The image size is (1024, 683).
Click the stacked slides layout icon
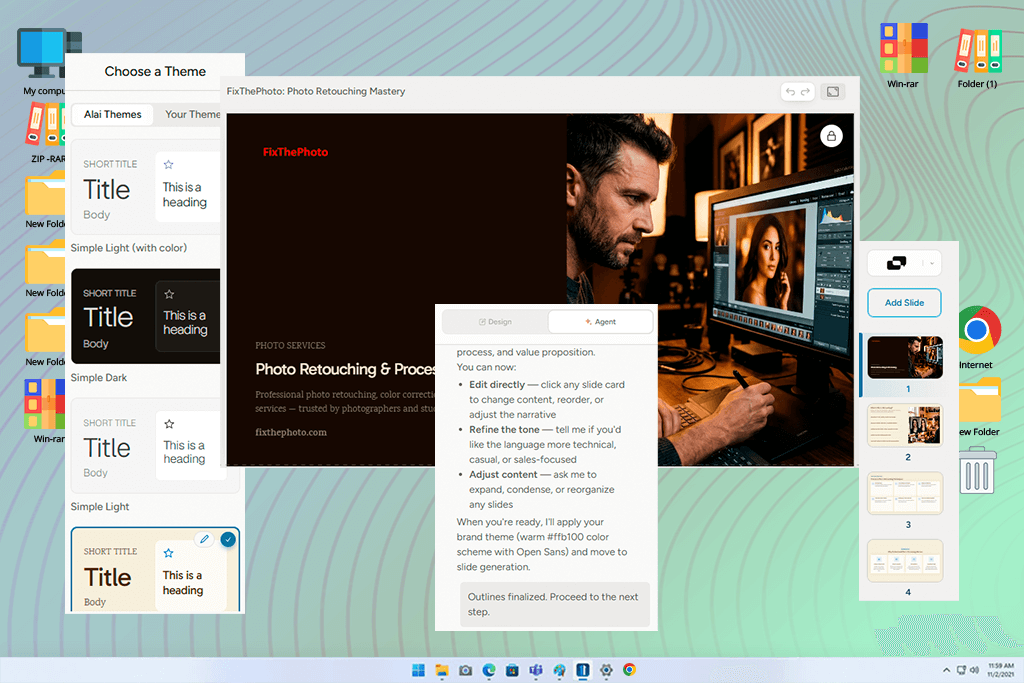[x=897, y=263]
